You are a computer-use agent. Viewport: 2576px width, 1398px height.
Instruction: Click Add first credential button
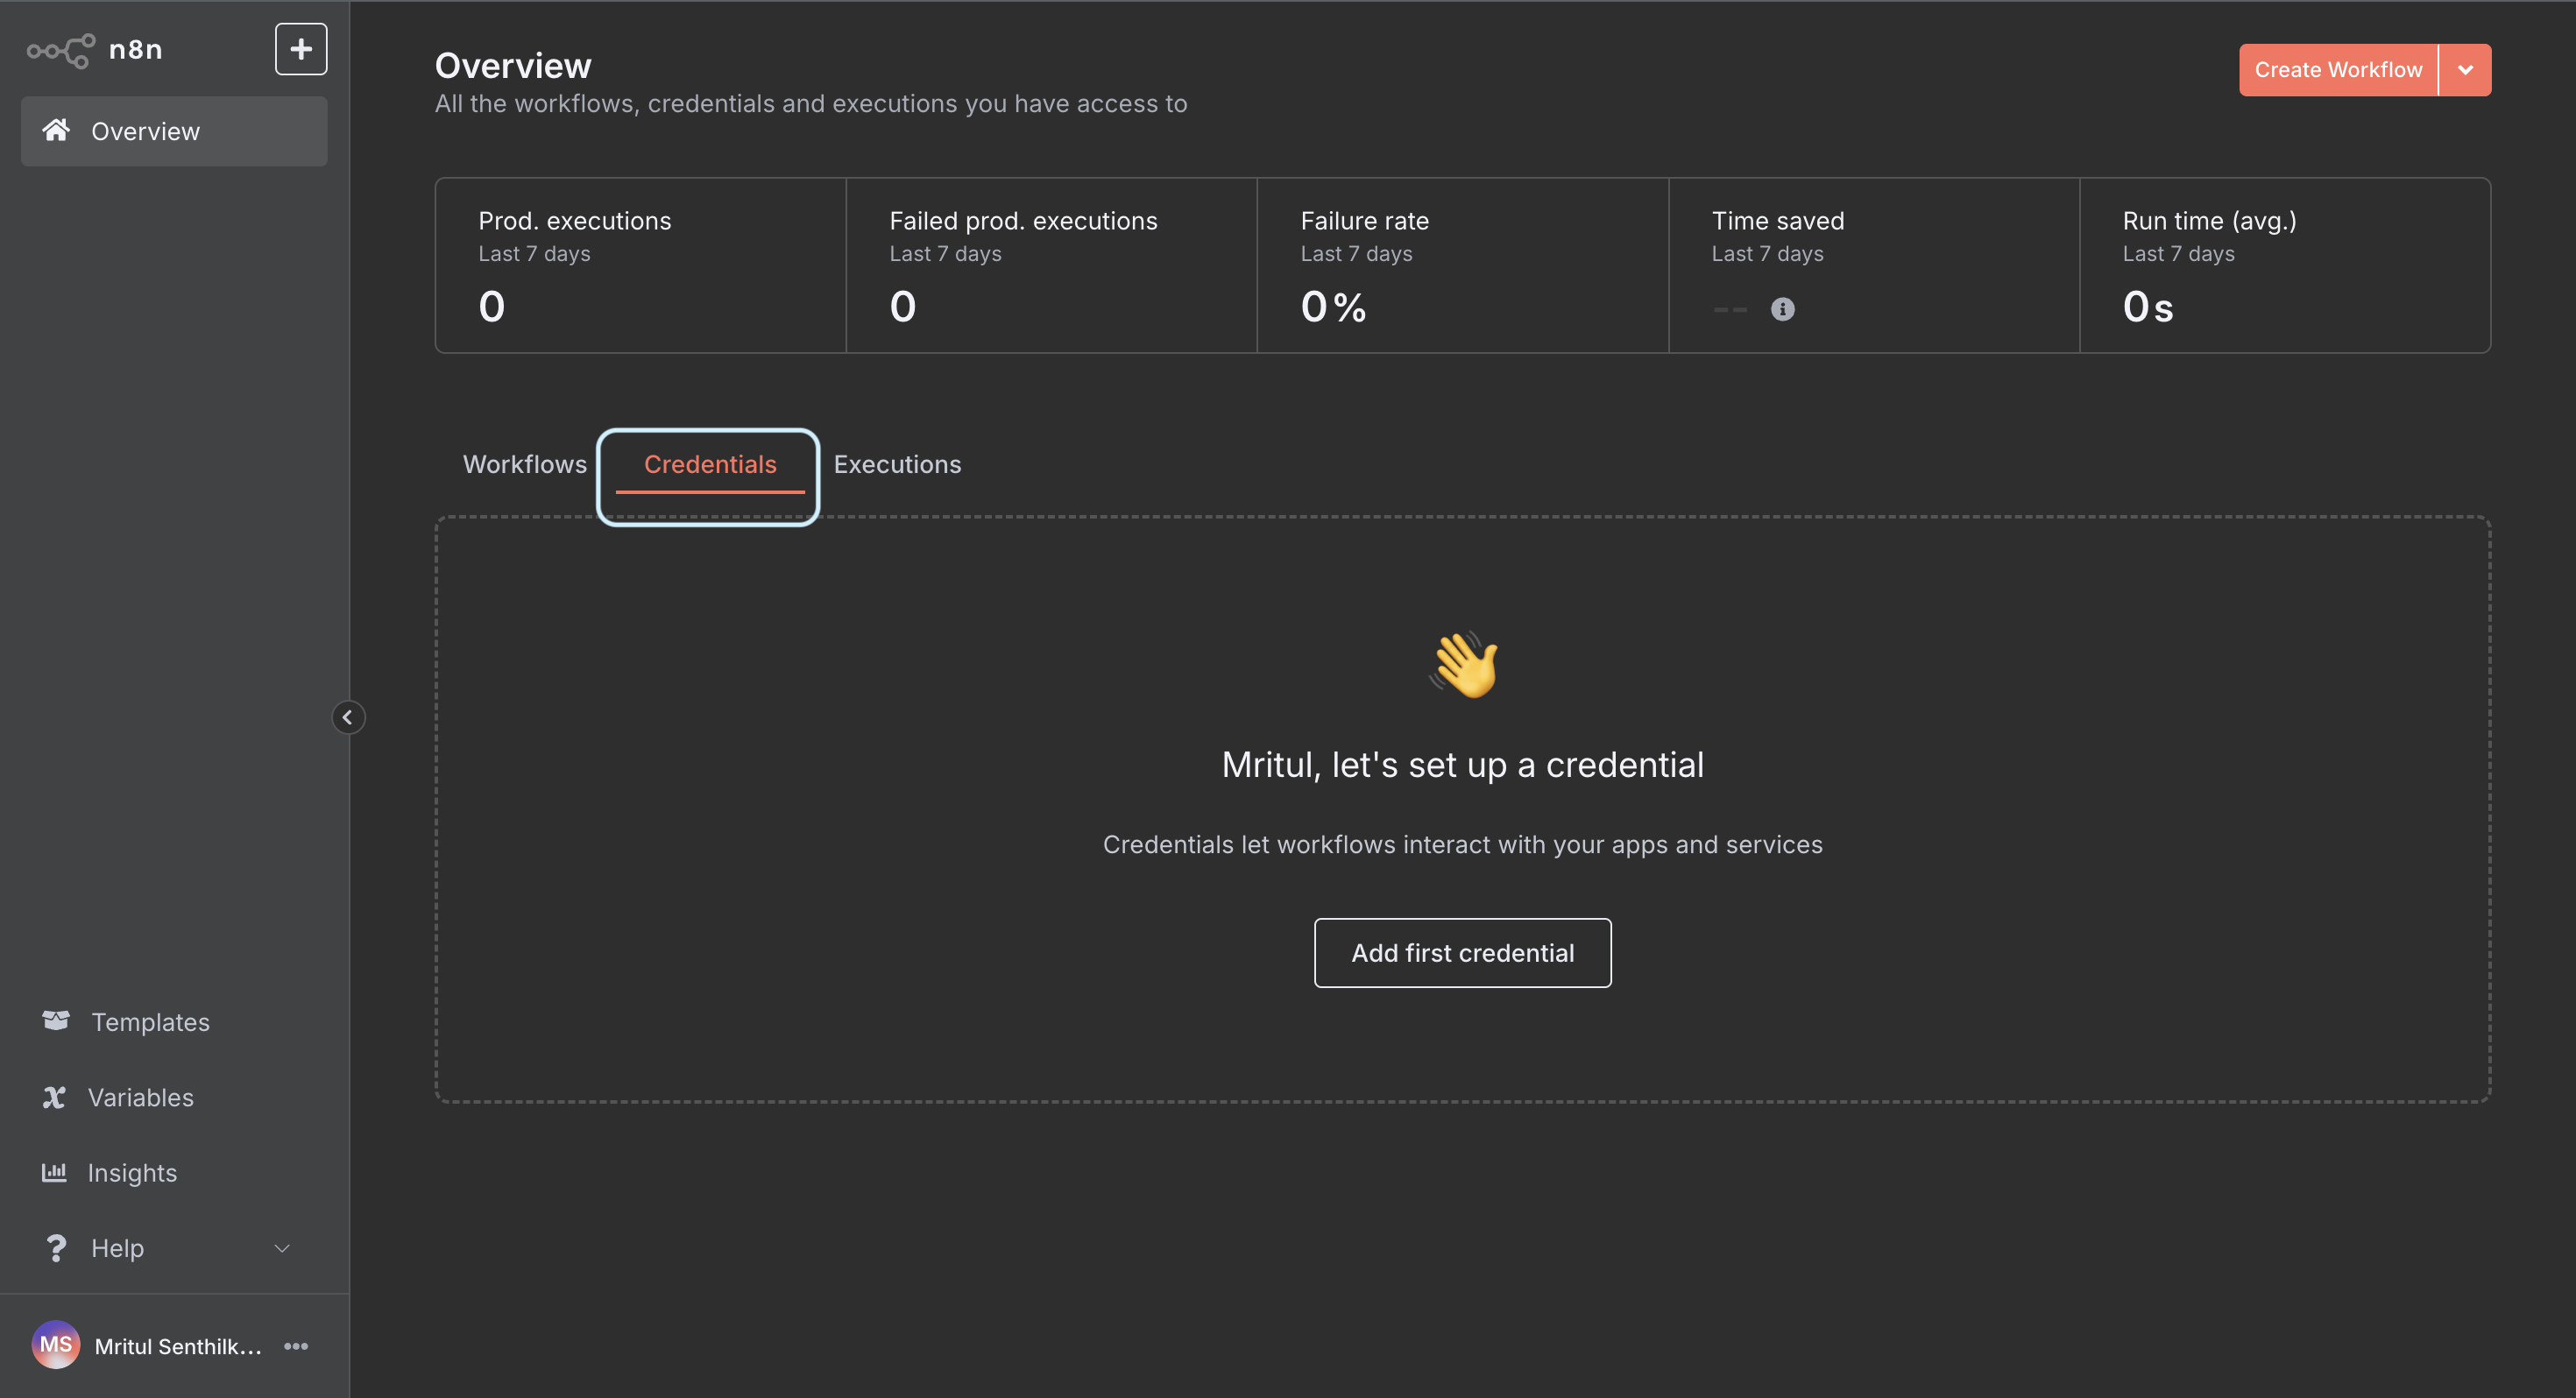point(1462,953)
